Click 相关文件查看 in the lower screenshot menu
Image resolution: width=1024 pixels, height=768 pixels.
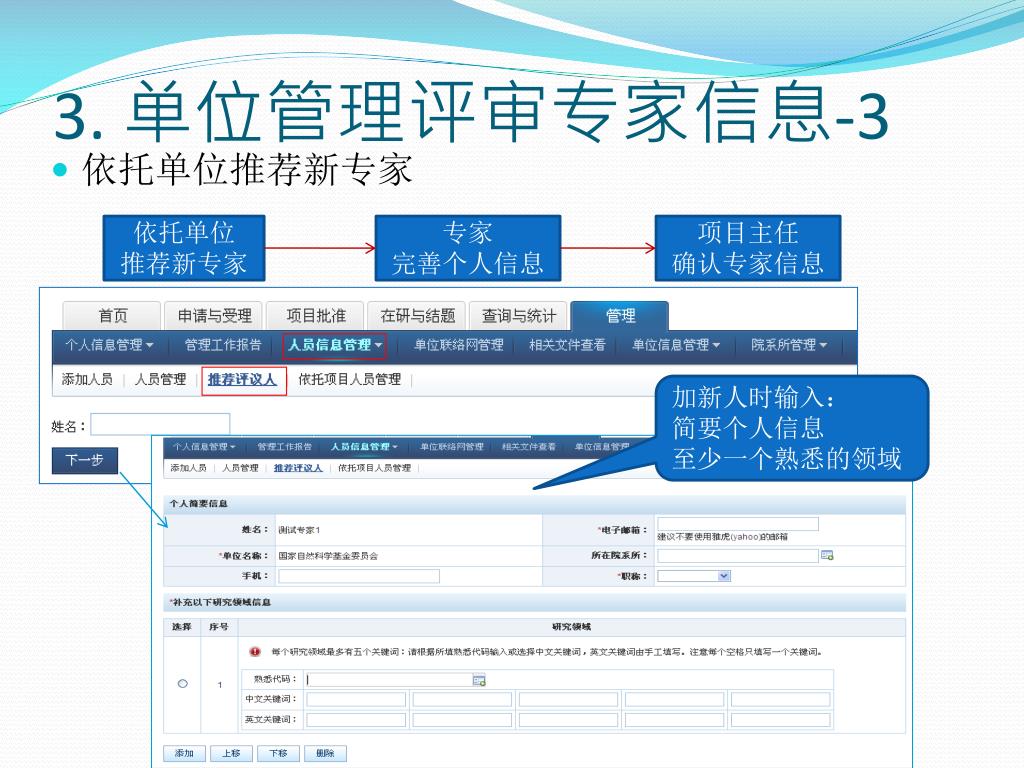pos(528,447)
